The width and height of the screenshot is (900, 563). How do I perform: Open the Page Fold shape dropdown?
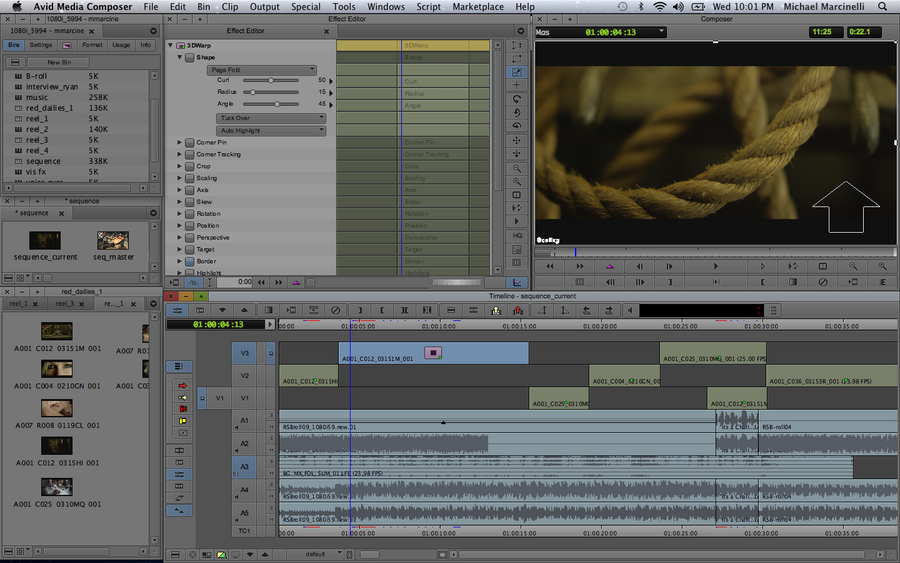(x=262, y=70)
